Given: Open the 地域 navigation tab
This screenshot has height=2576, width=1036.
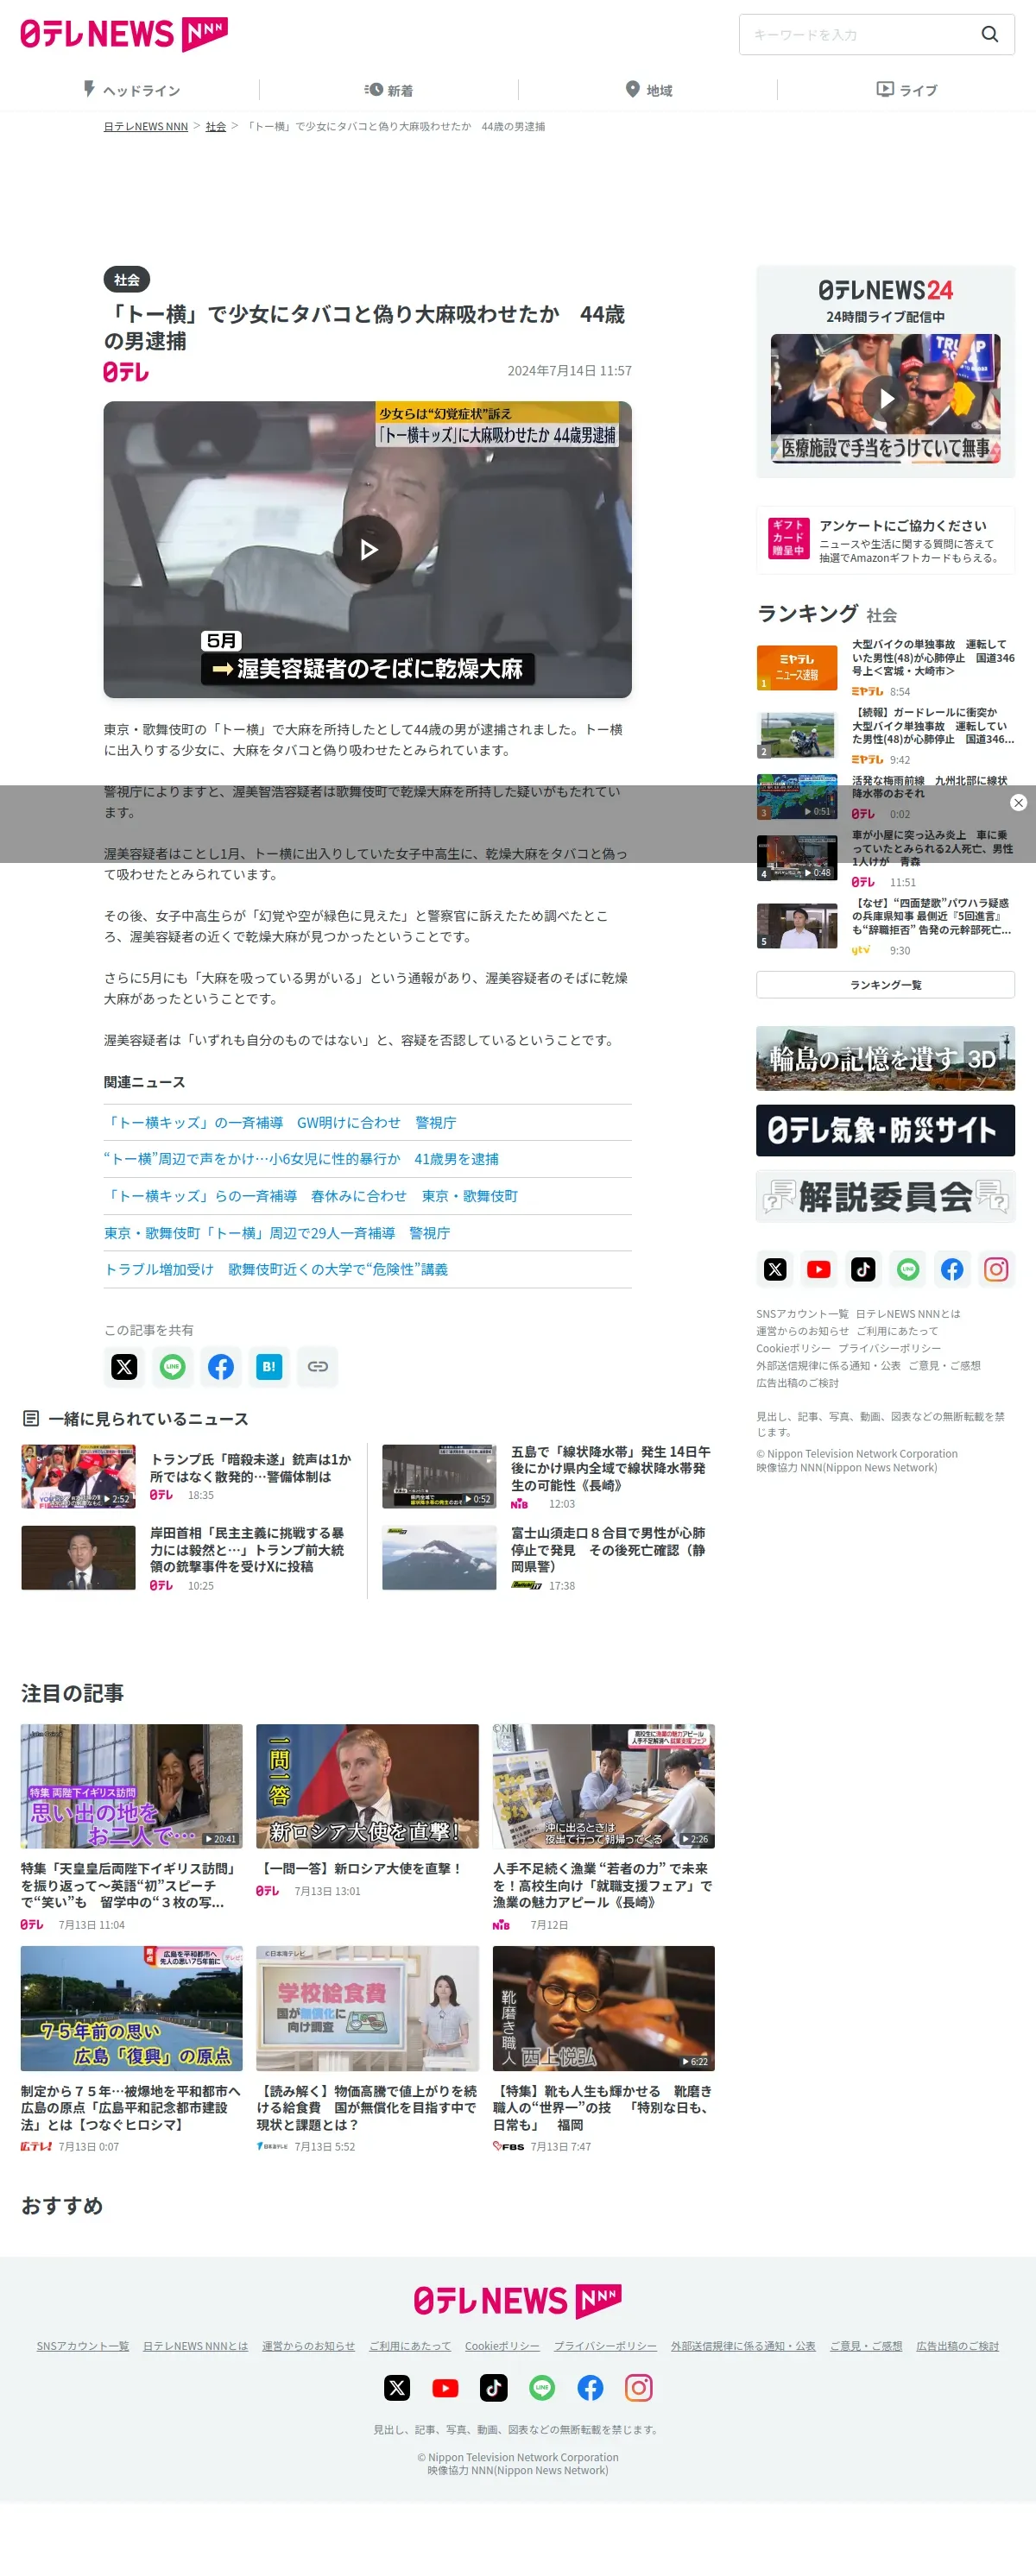Looking at the screenshot, I should (x=648, y=90).
